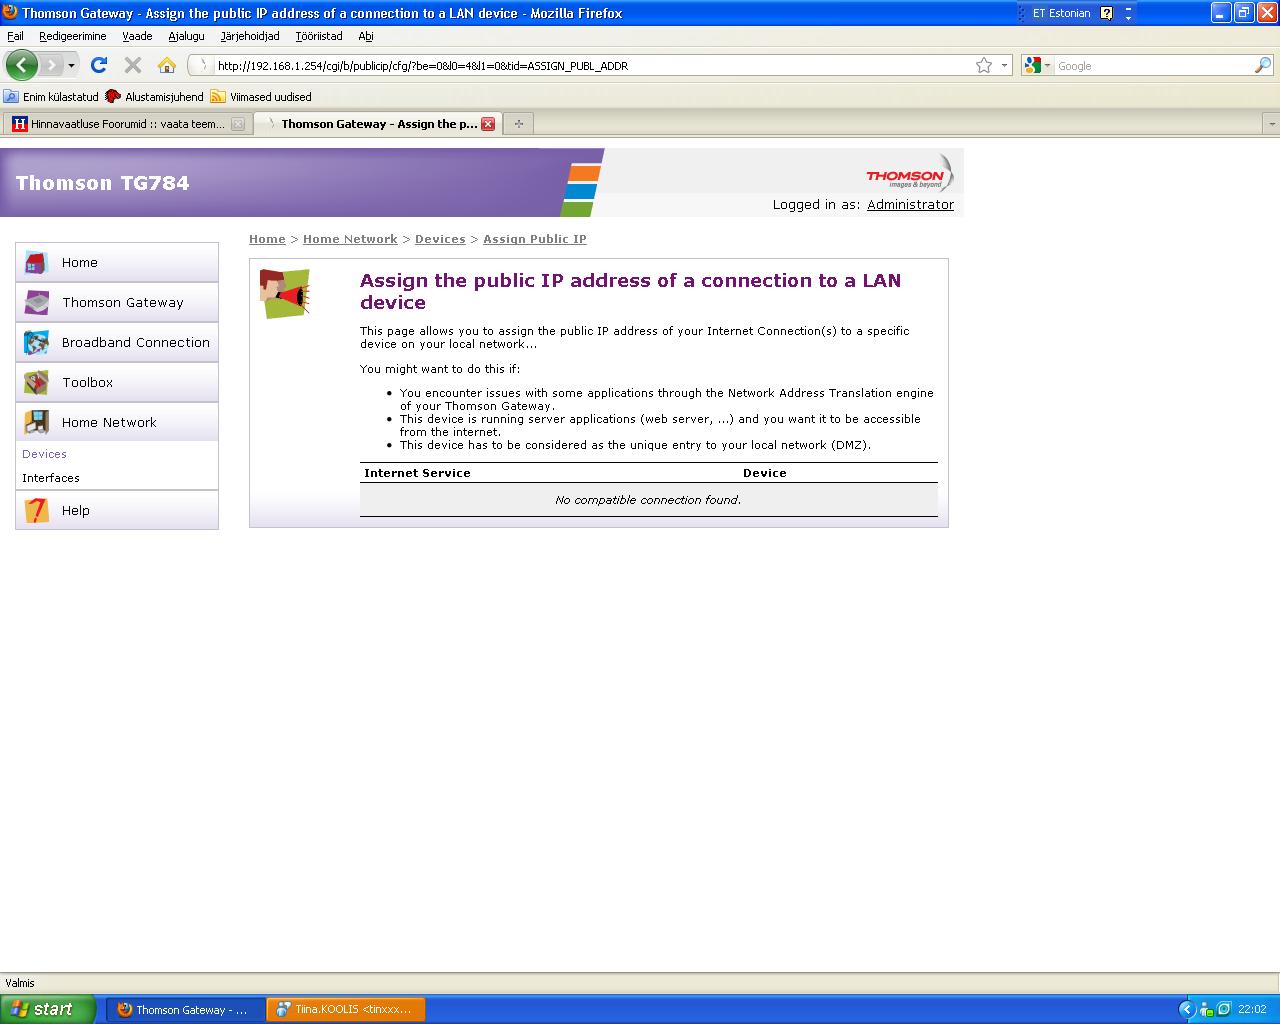Select the Devices submenu link
This screenshot has width=1280, height=1024.
coord(44,454)
